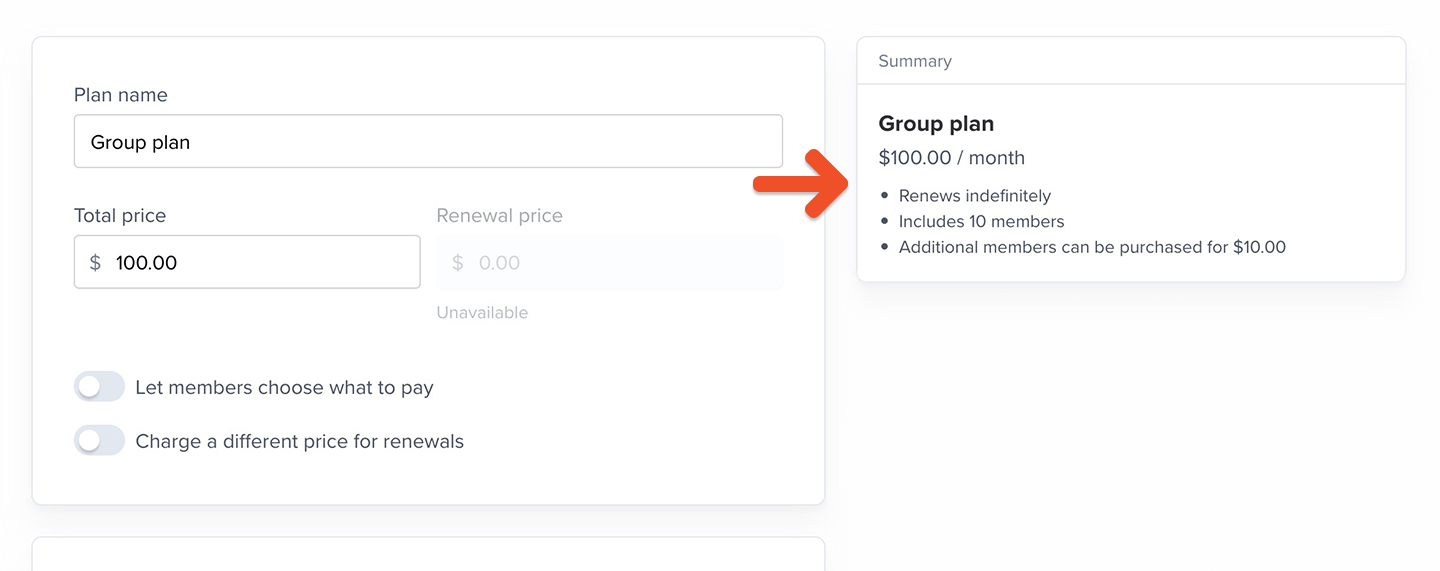Image resolution: width=1440 pixels, height=571 pixels.
Task: Click the dollar sign in Total price
Action: pyautogui.click(x=95, y=263)
